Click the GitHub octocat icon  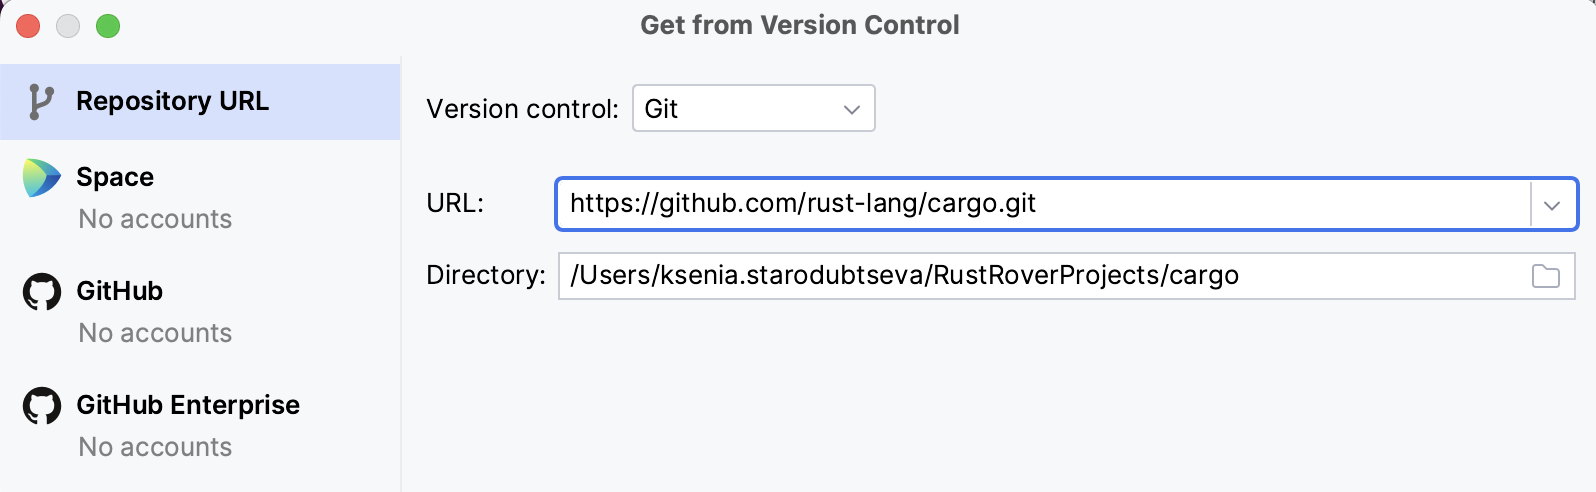coord(42,292)
